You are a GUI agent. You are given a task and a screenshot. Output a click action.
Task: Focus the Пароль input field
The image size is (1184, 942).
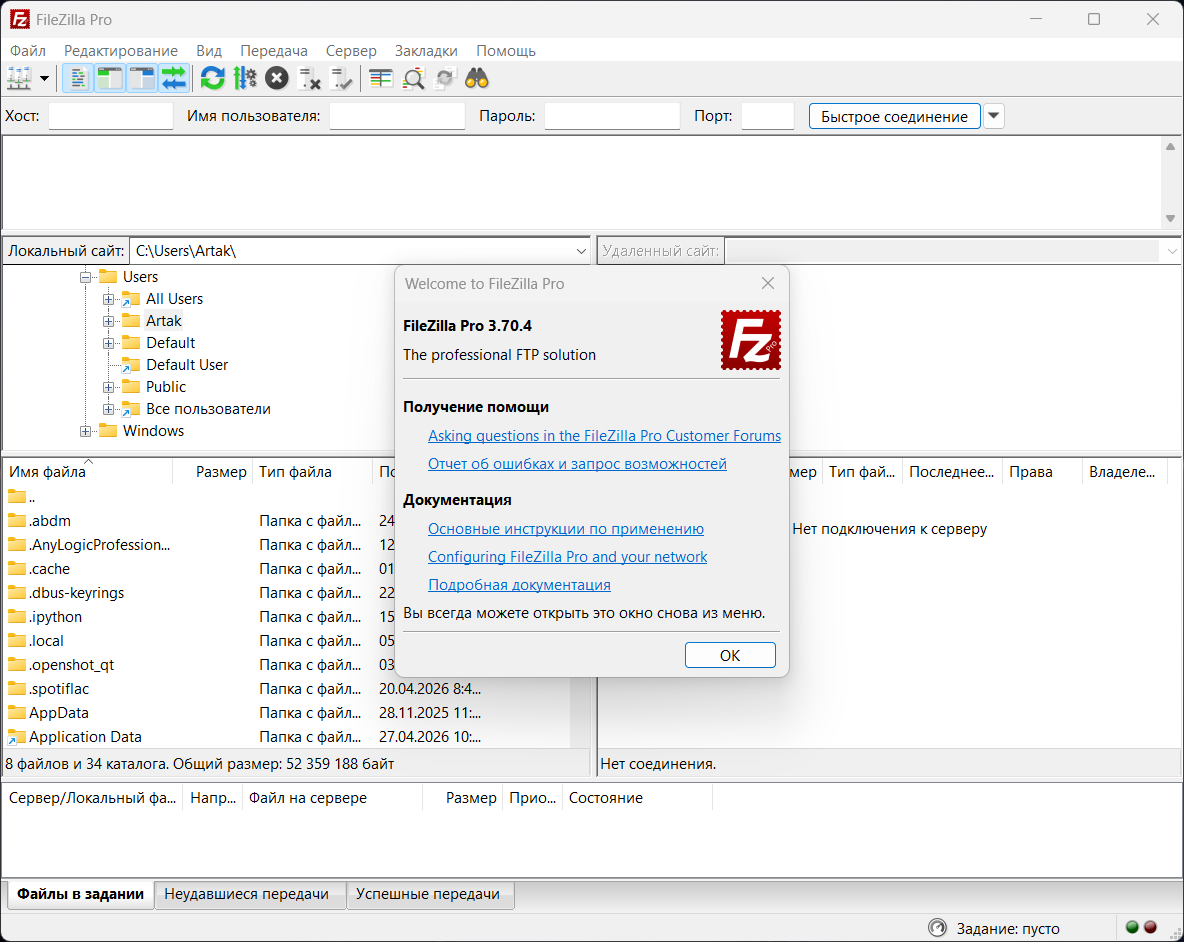click(612, 116)
